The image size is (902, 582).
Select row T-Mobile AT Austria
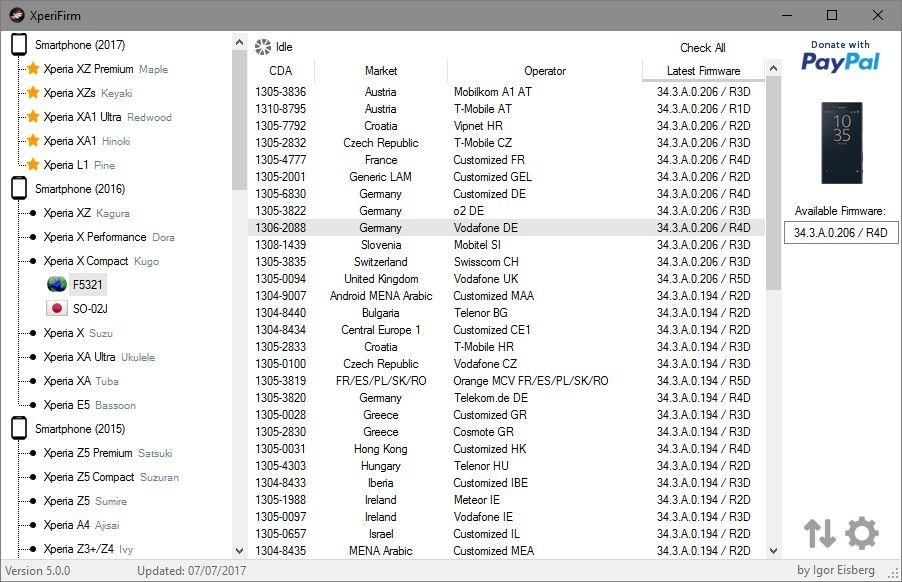pos(506,109)
